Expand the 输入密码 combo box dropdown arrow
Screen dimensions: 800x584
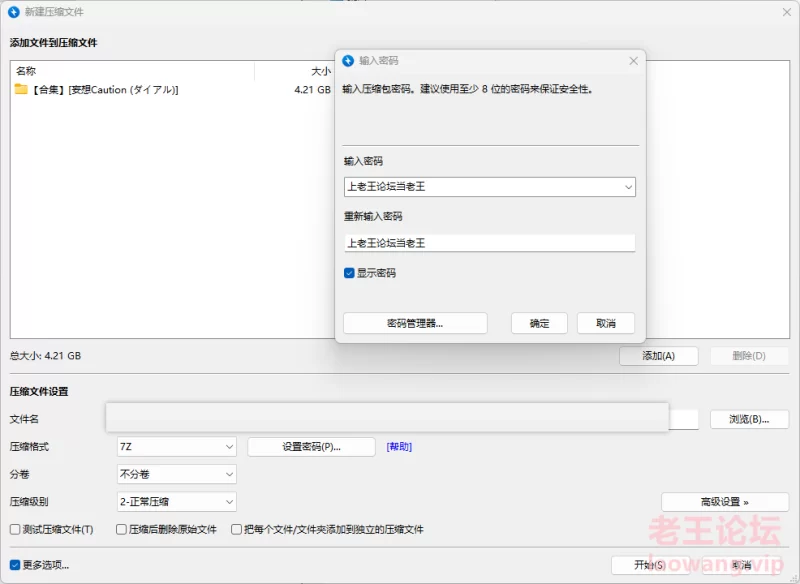coord(627,187)
